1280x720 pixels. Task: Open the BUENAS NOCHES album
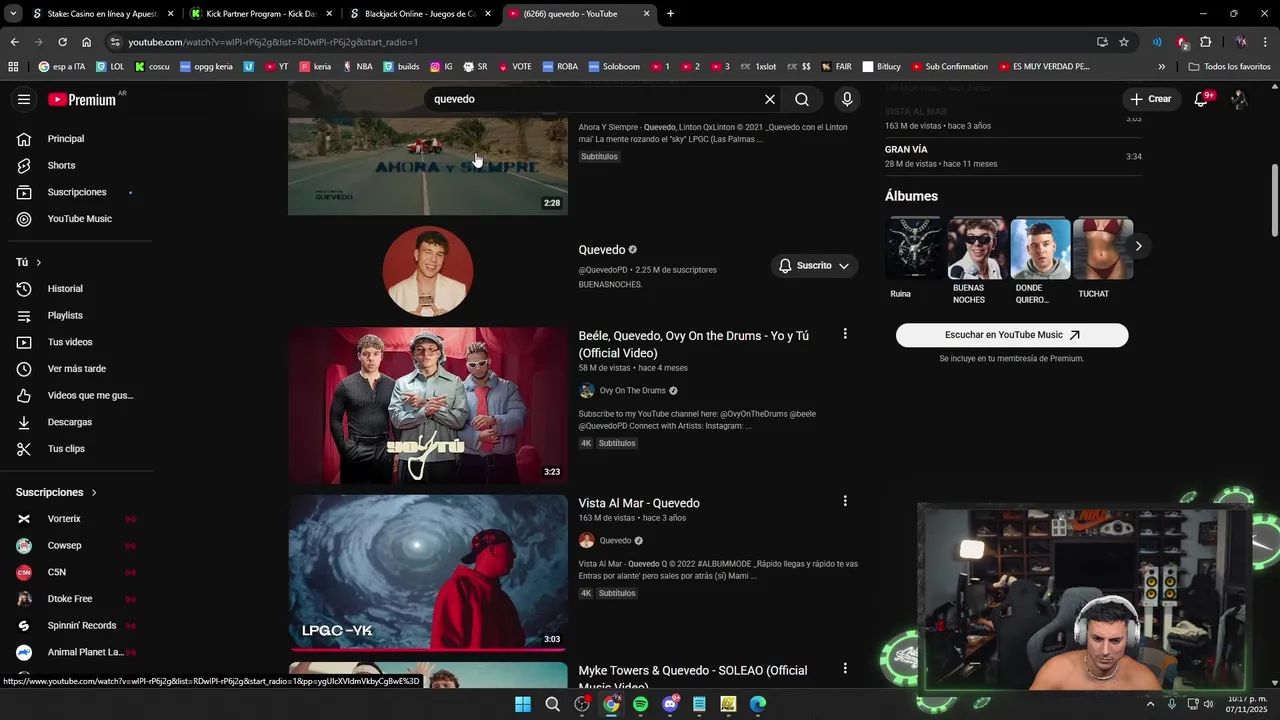coord(977,261)
